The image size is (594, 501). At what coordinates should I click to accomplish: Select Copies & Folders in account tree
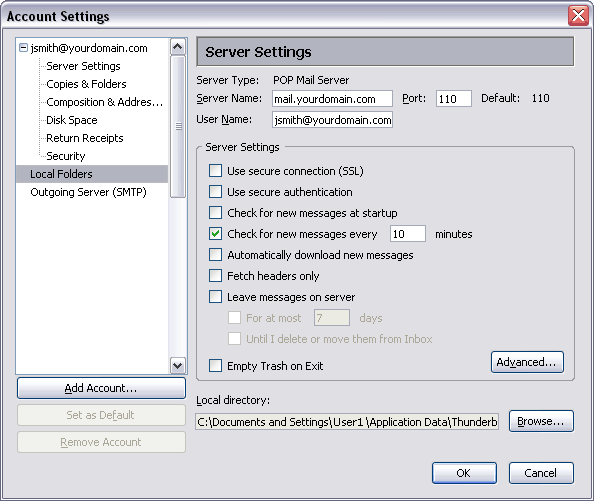click(x=86, y=84)
